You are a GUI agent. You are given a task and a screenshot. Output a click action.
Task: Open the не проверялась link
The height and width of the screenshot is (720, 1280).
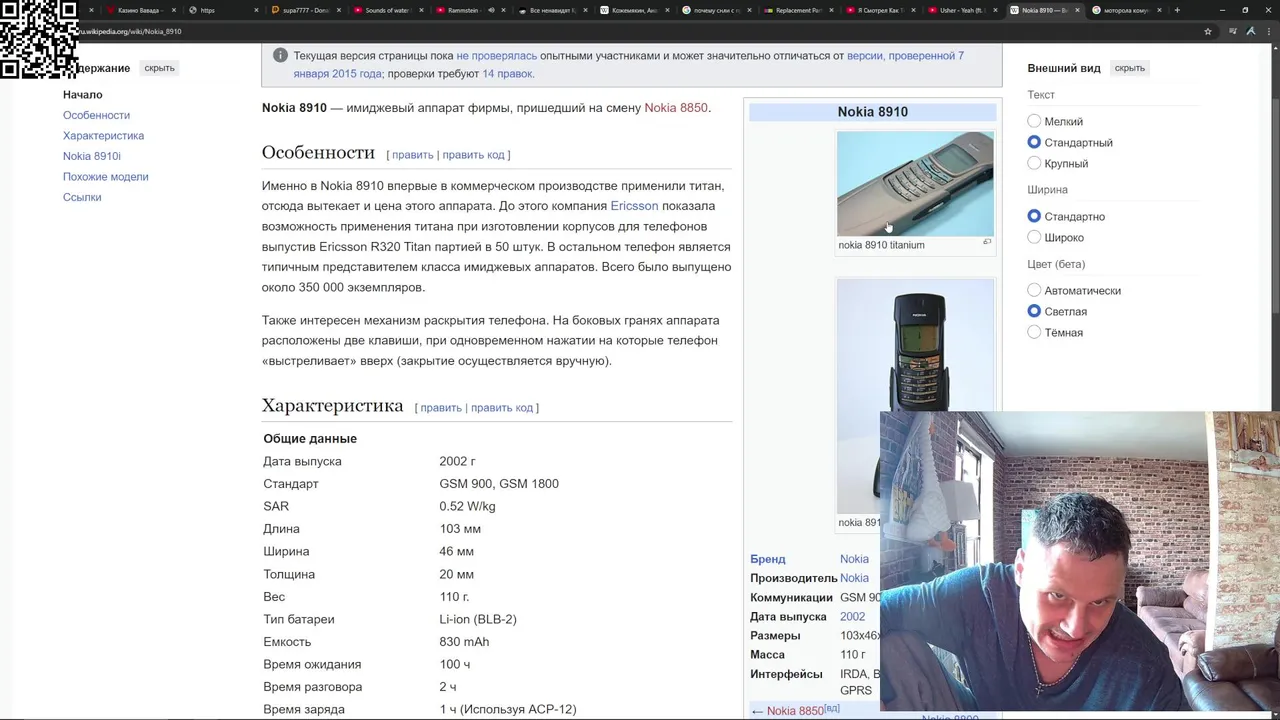click(497, 56)
